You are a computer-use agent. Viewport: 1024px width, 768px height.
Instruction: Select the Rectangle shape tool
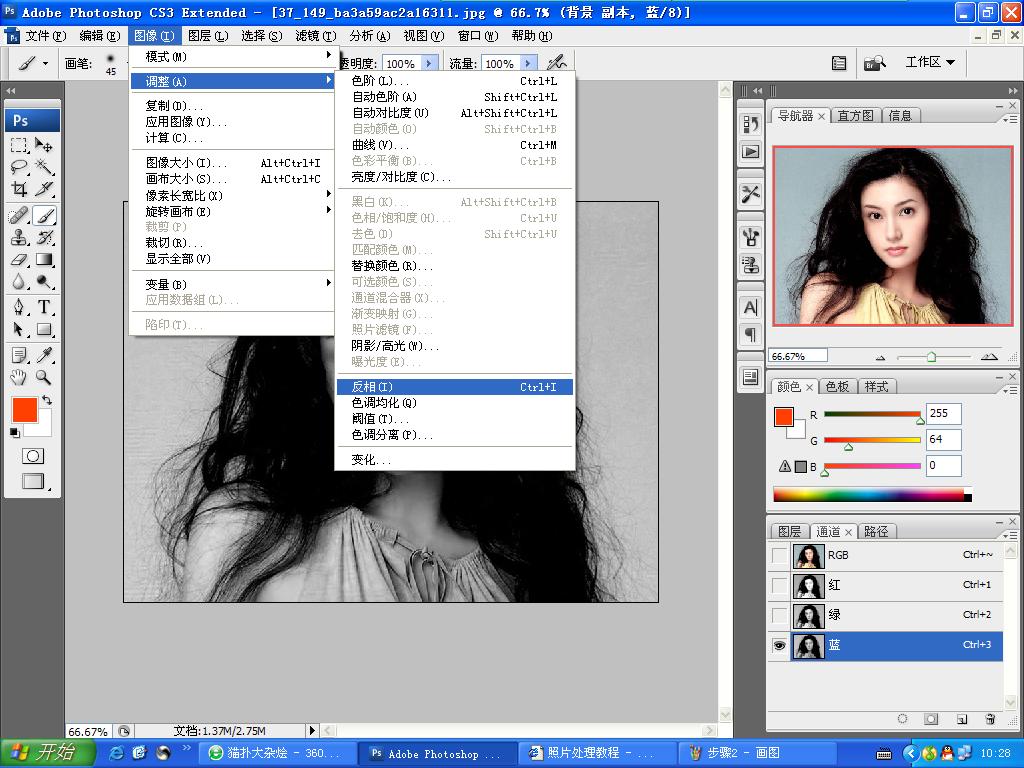[44, 329]
